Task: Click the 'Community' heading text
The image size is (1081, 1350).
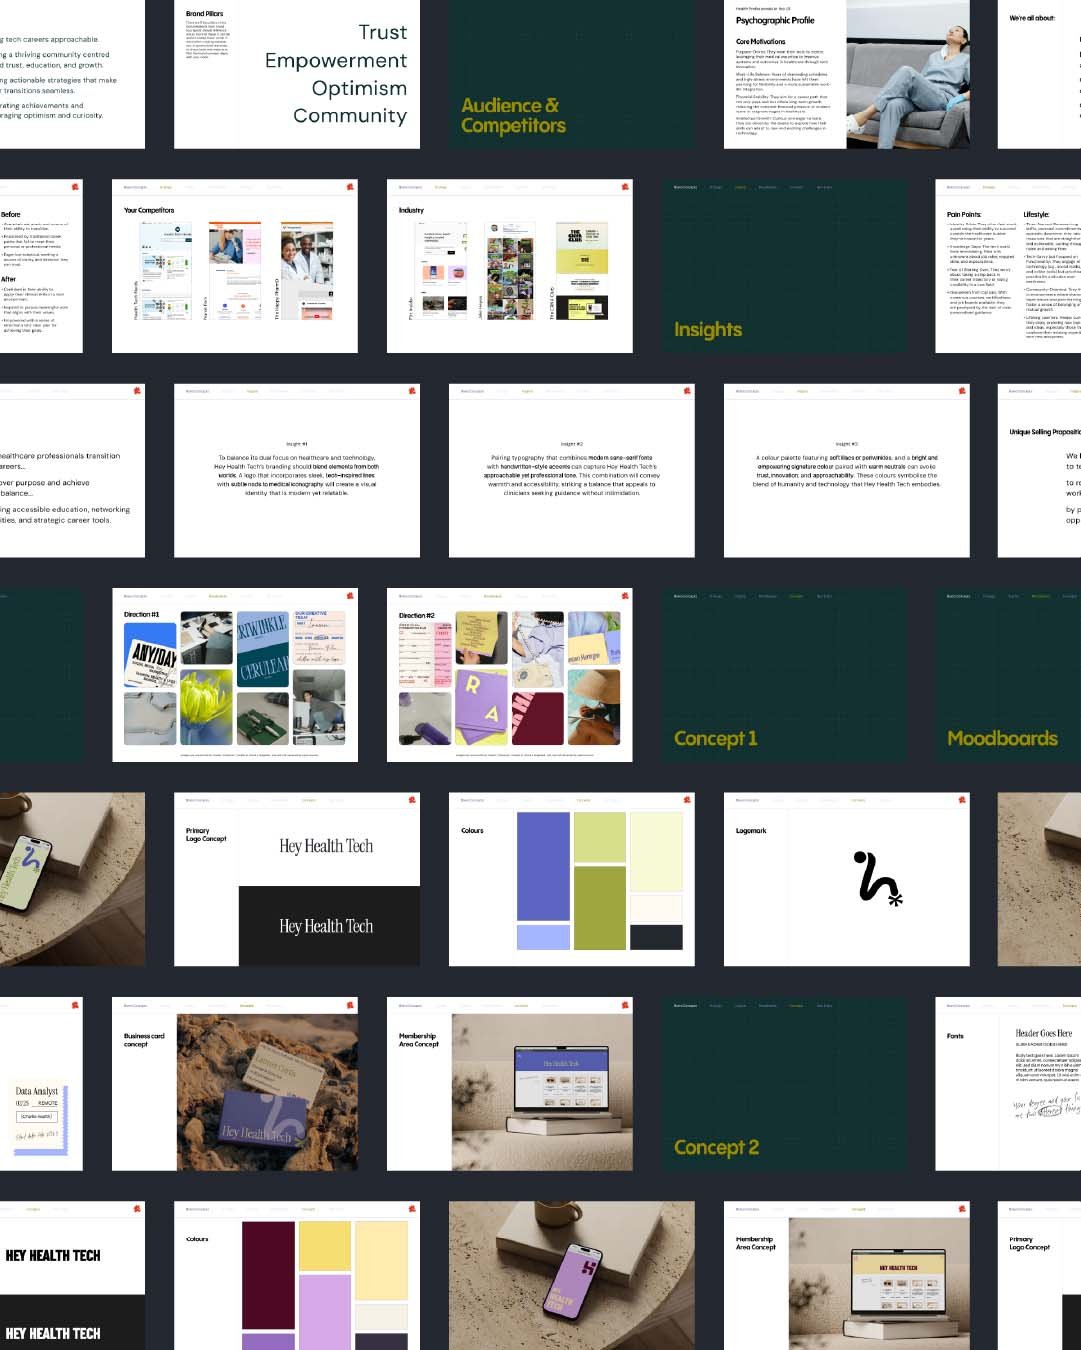Action: click(350, 116)
